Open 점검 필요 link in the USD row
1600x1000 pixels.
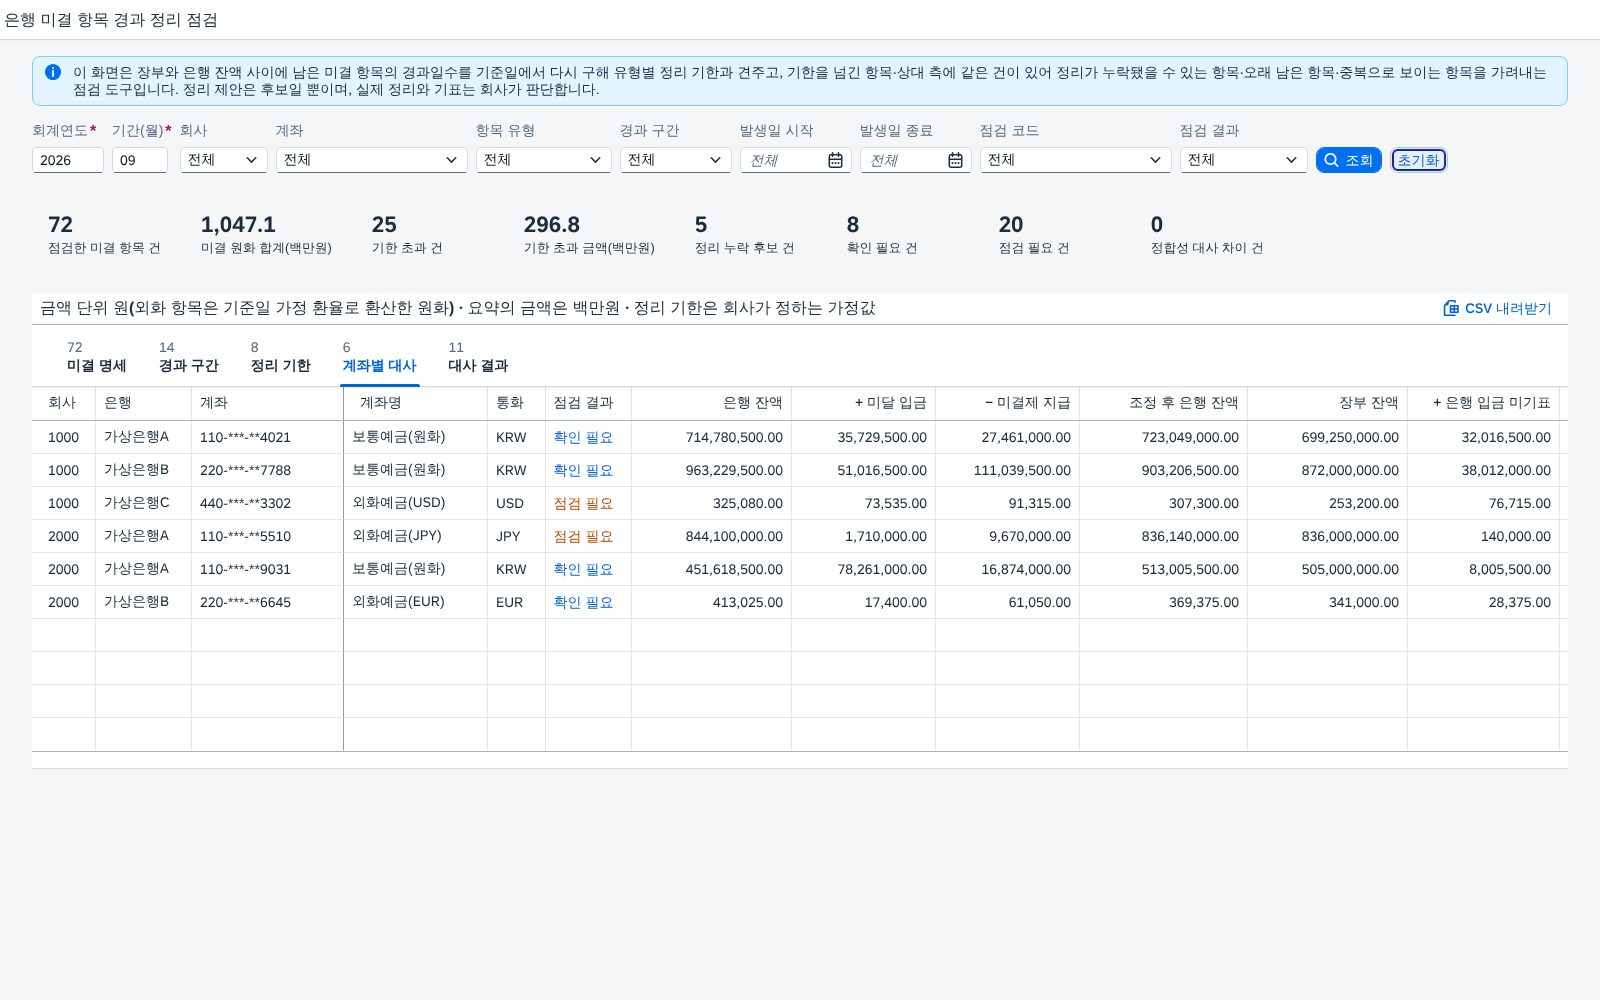tap(583, 503)
